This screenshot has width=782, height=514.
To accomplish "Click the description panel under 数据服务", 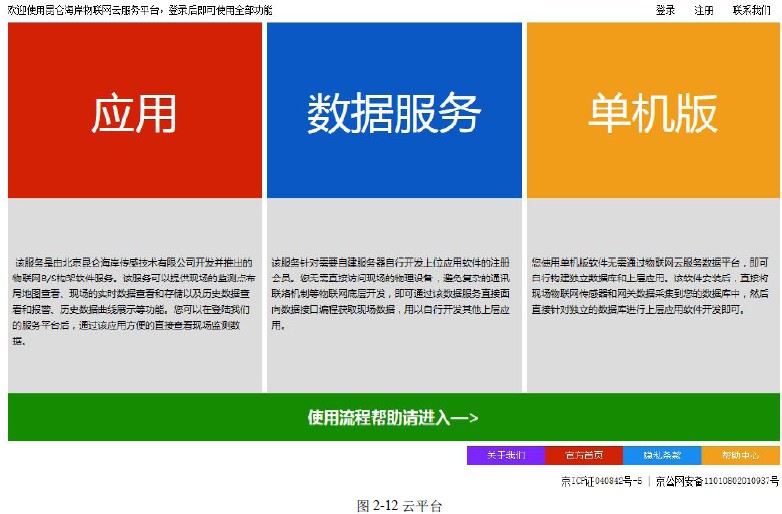I will (x=394, y=296).
